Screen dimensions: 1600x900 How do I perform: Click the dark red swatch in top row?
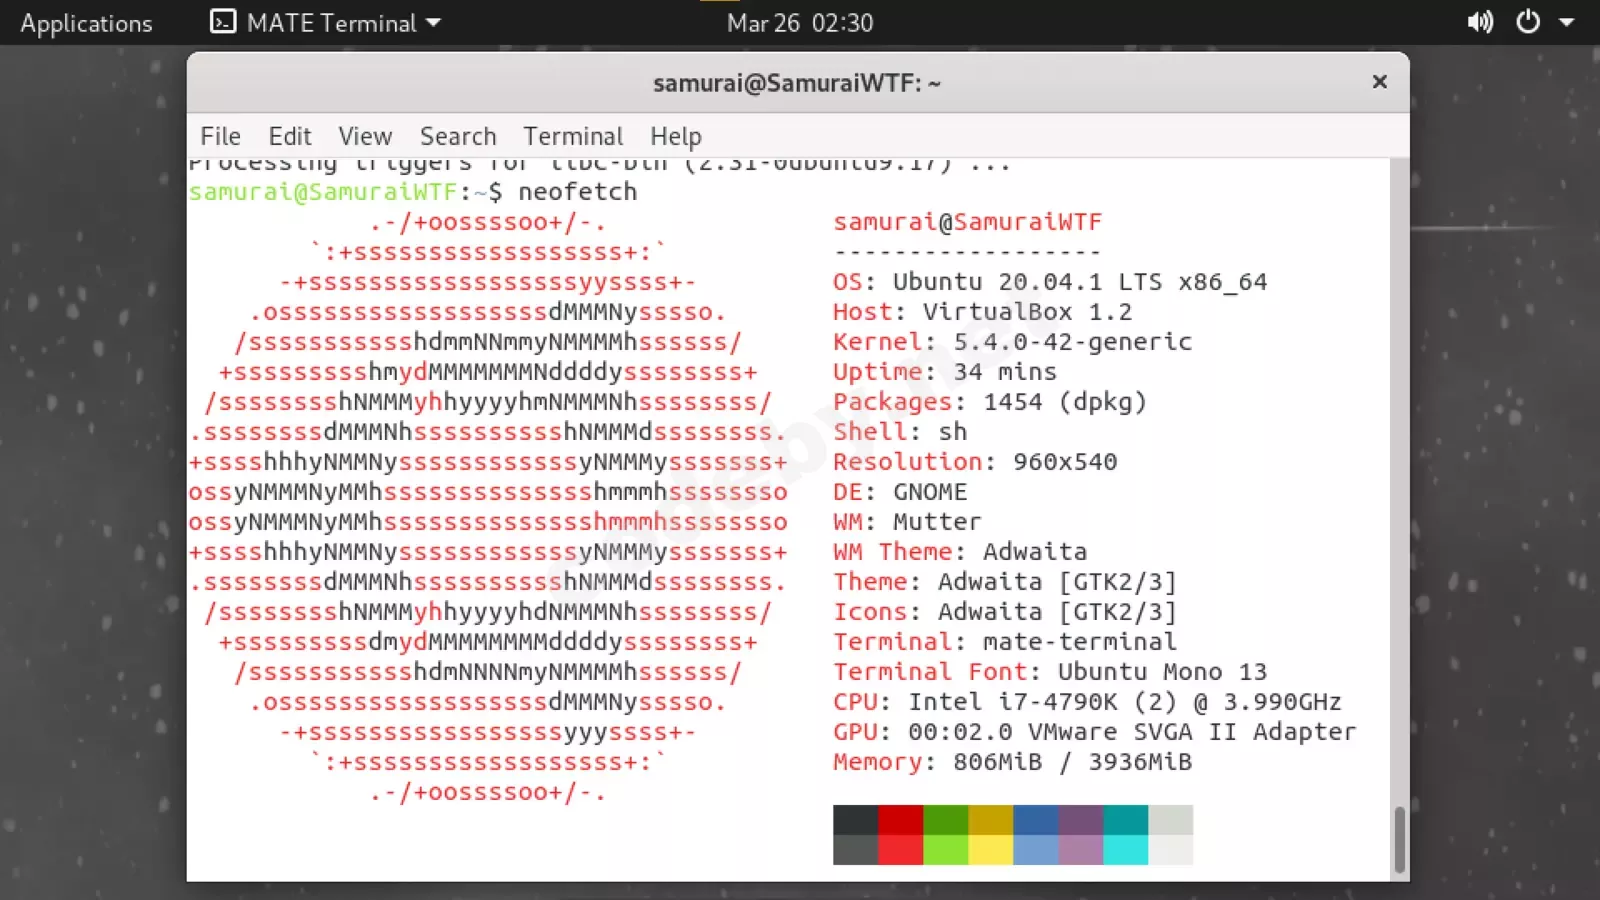tap(900, 819)
